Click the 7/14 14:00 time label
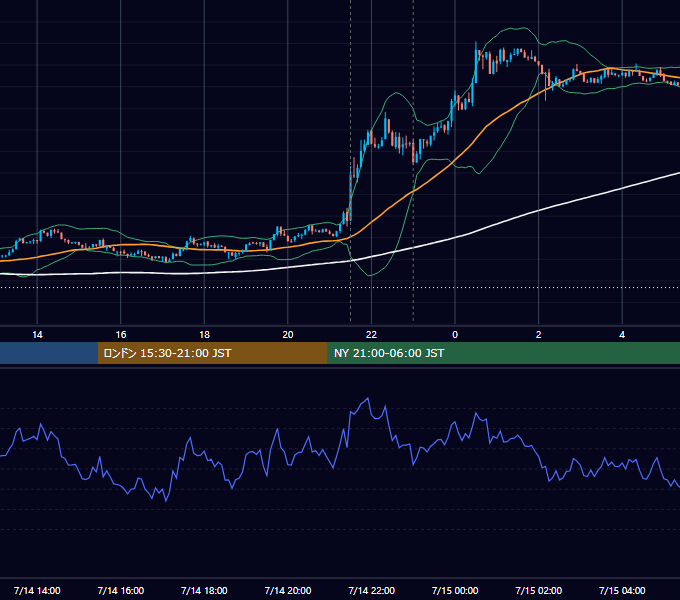 (37, 590)
